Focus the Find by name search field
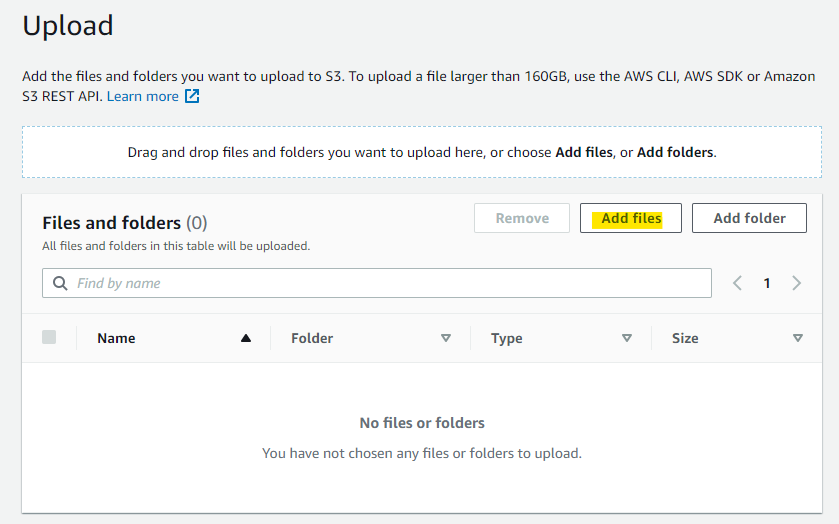 click(x=390, y=283)
